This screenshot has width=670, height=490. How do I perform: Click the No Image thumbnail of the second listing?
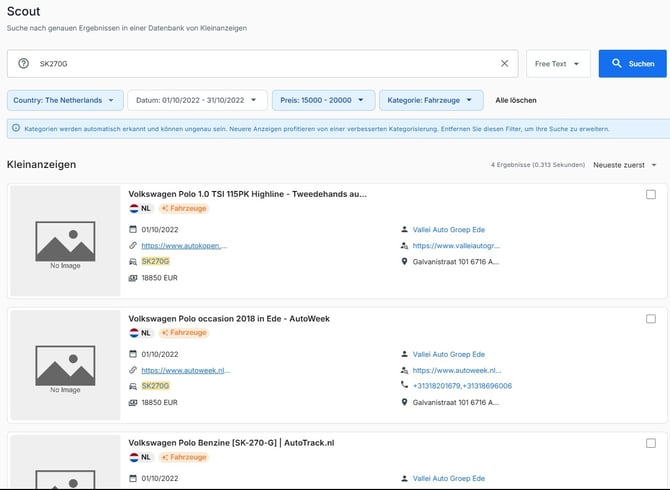tap(65, 365)
